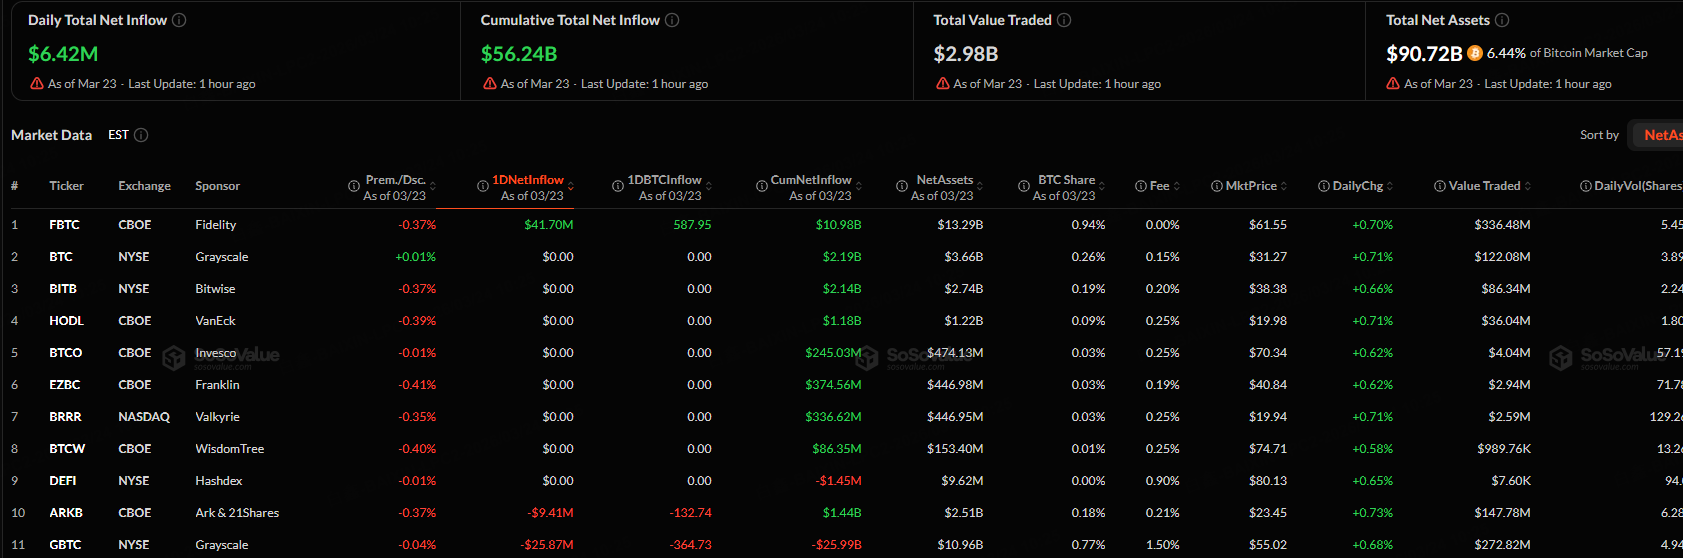Screen dimensions: 1683x558
Task: Click info icon next to EST timezone
Action: pos(141,135)
